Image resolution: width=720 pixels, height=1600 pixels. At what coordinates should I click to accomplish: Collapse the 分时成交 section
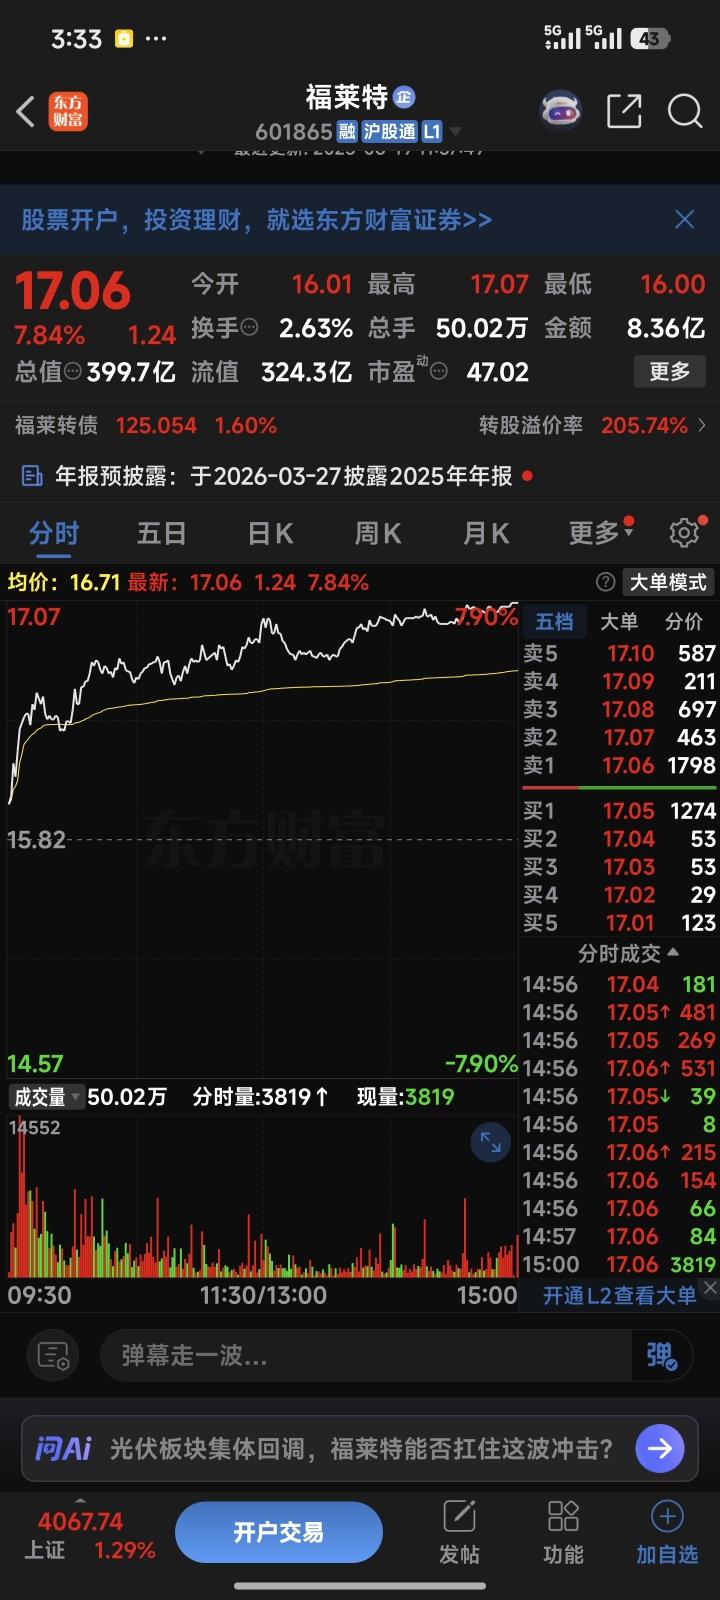coord(628,953)
